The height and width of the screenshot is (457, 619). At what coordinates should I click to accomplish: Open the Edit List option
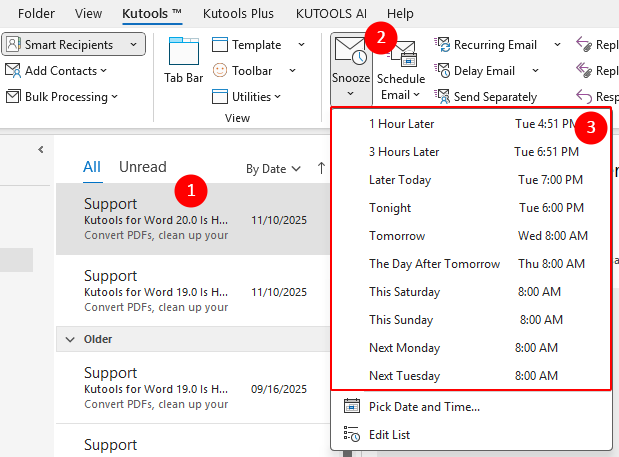click(471, 435)
